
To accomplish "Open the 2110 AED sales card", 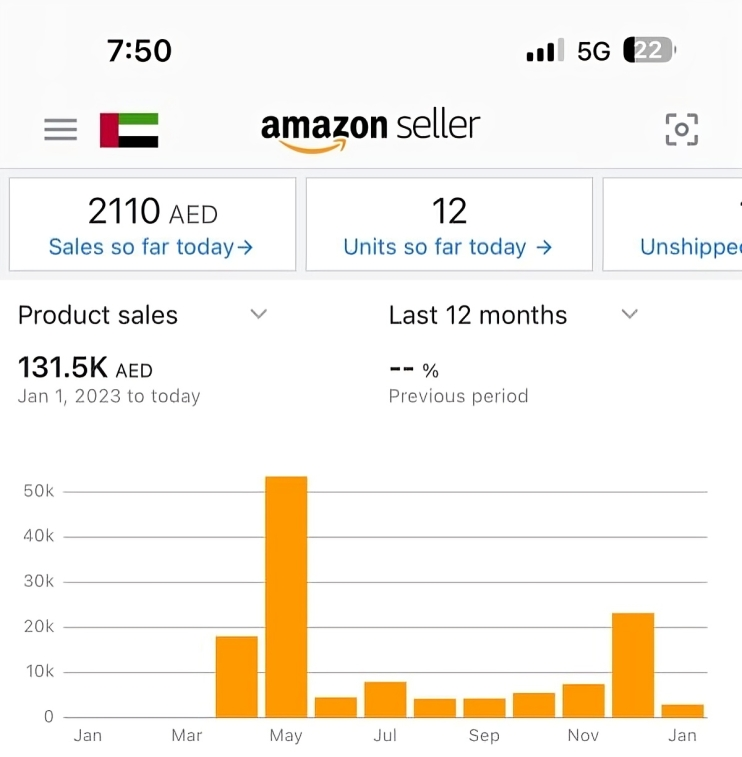I will click(x=153, y=224).
